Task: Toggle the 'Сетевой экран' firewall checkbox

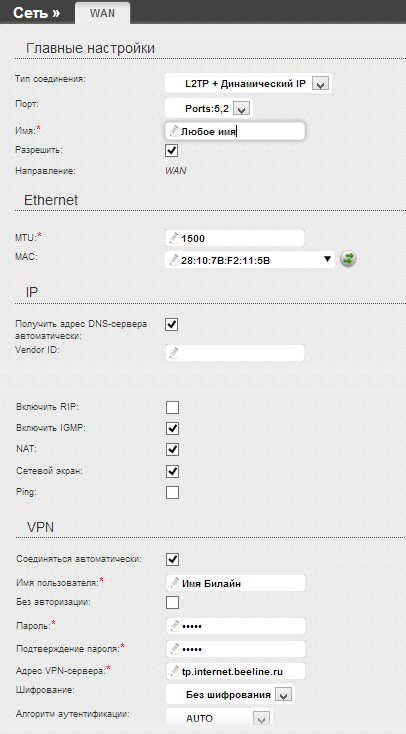Action: pyautogui.click(x=172, y=471)
